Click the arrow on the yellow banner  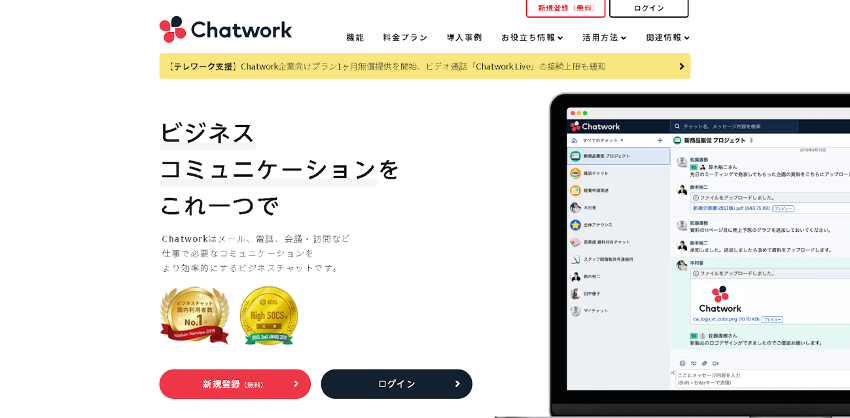681,66
